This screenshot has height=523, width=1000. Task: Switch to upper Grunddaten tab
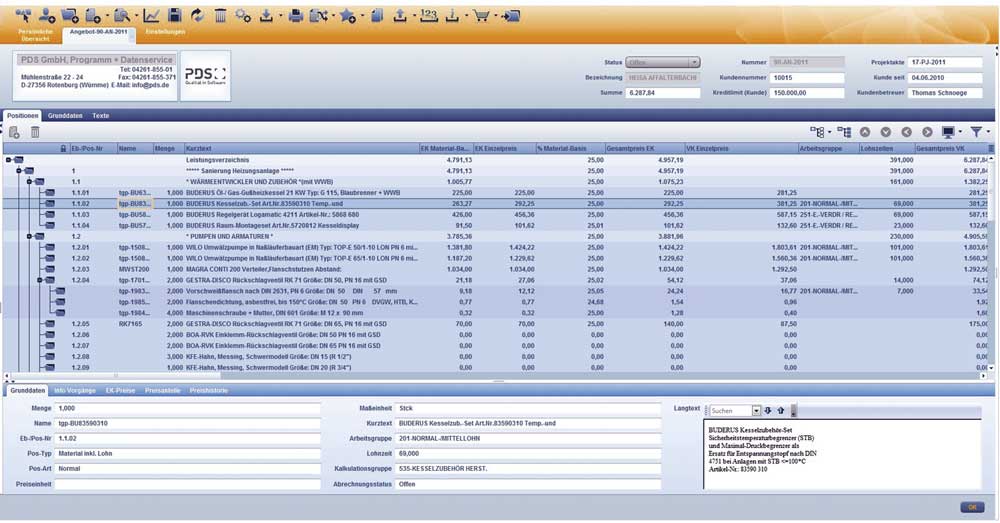click(x=65, y=116)
